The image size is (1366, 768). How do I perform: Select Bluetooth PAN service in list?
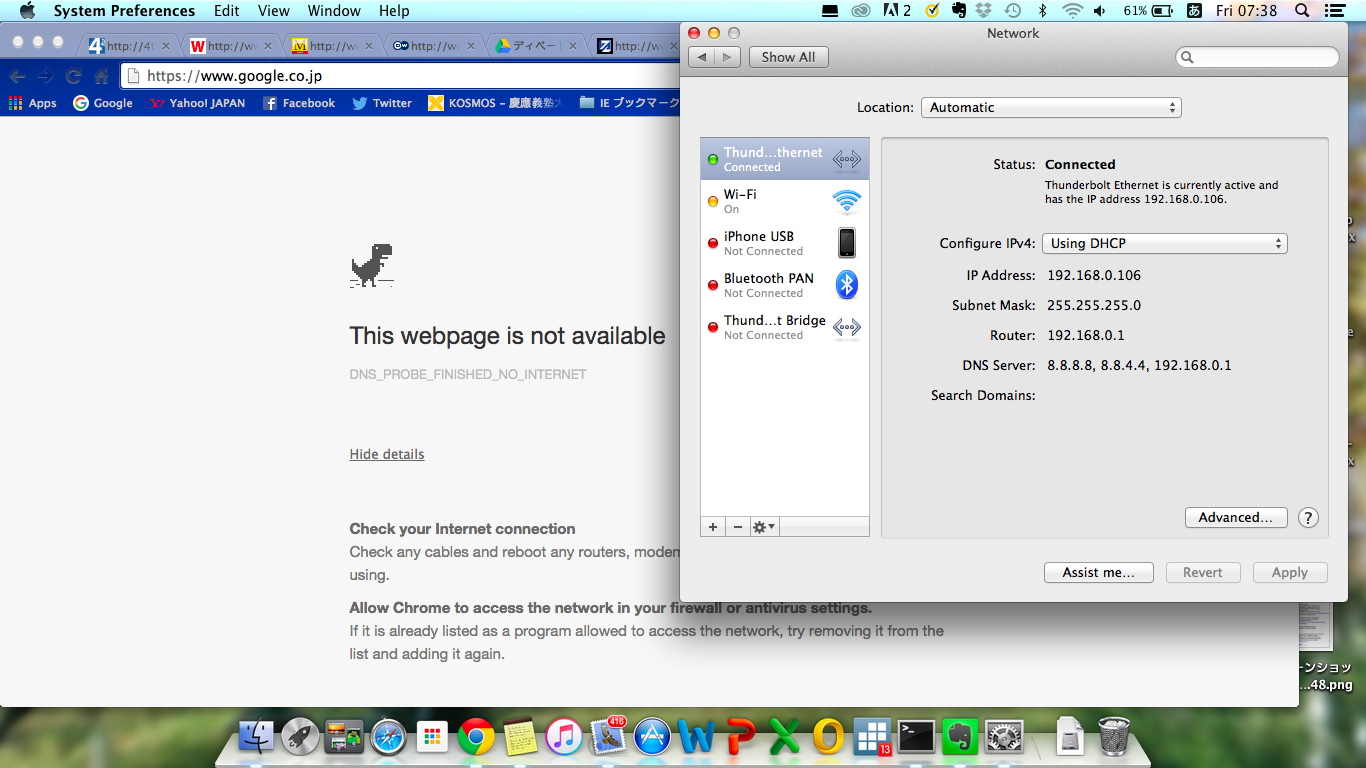785,285
